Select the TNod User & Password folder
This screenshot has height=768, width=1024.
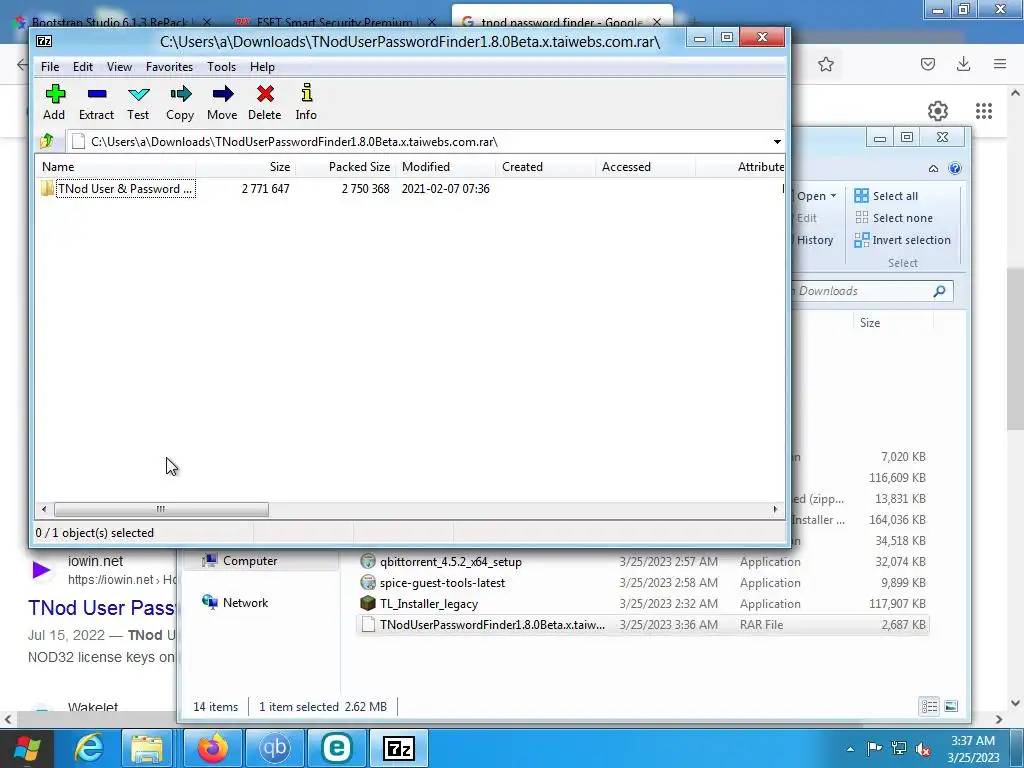click(x=119, y=189)
